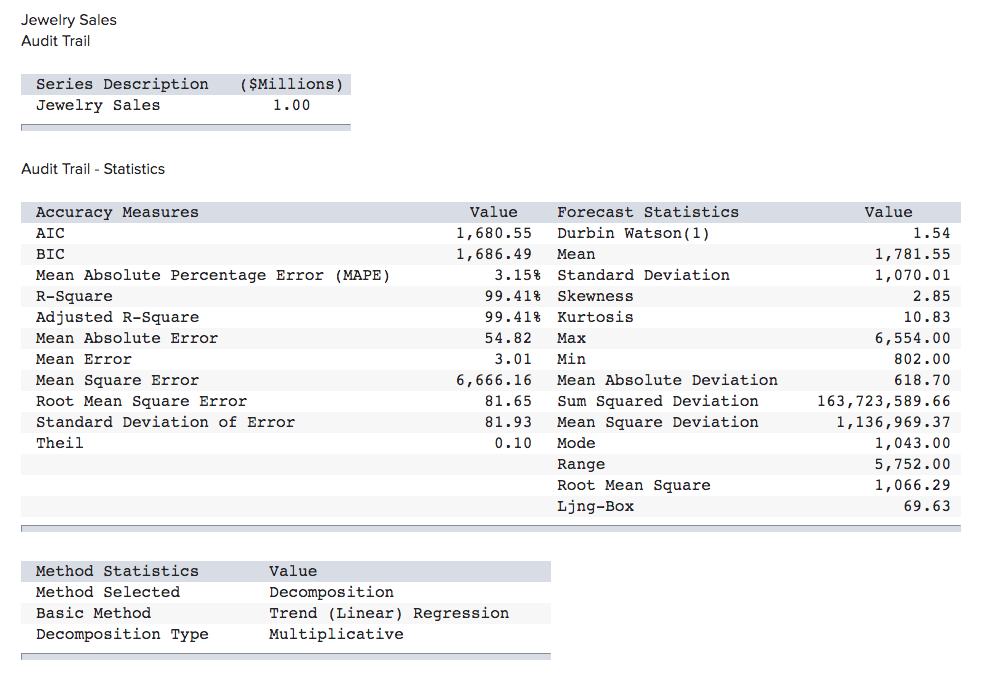Image resolution: width=997 pixels, height=684 pixels.
Task: Select the 'Durbin Watson(1)' label
Action: coord(633,233)
